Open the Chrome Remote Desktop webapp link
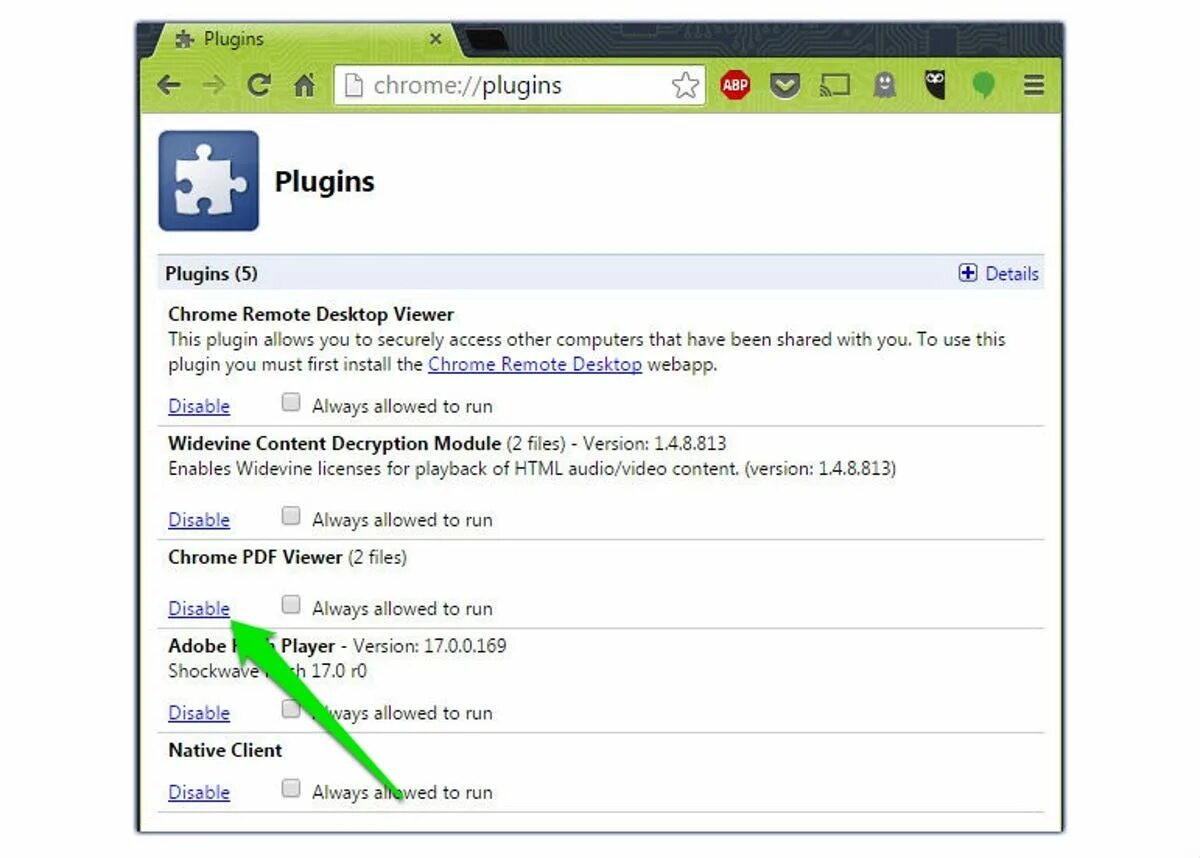The width and height of the screenshot is (1200, 858). pos(535,364)
